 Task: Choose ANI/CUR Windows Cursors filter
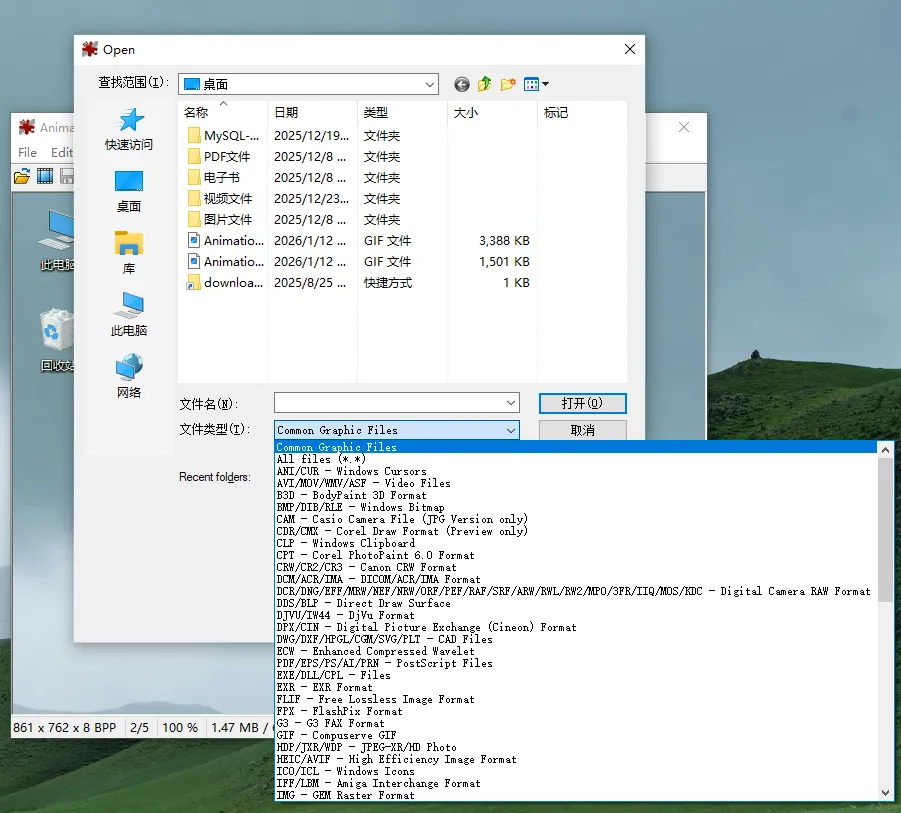(576, 471)
